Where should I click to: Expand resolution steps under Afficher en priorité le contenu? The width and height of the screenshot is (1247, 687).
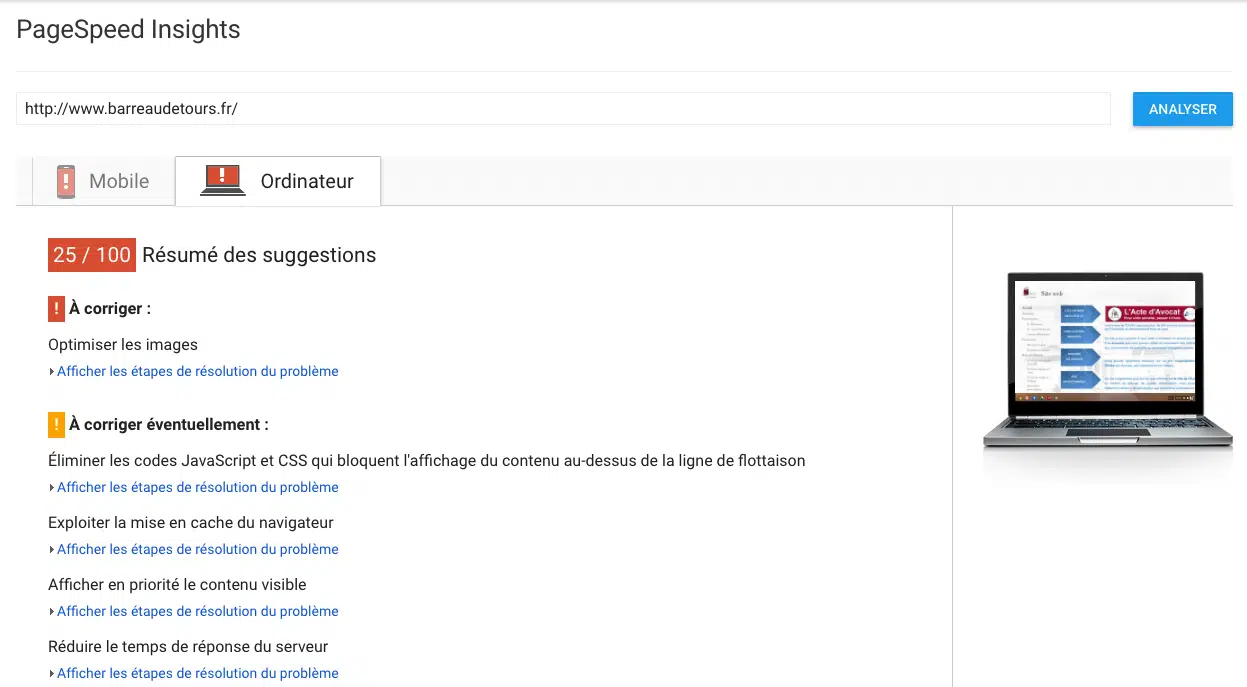pyautogui.click(x=197, y=611)
